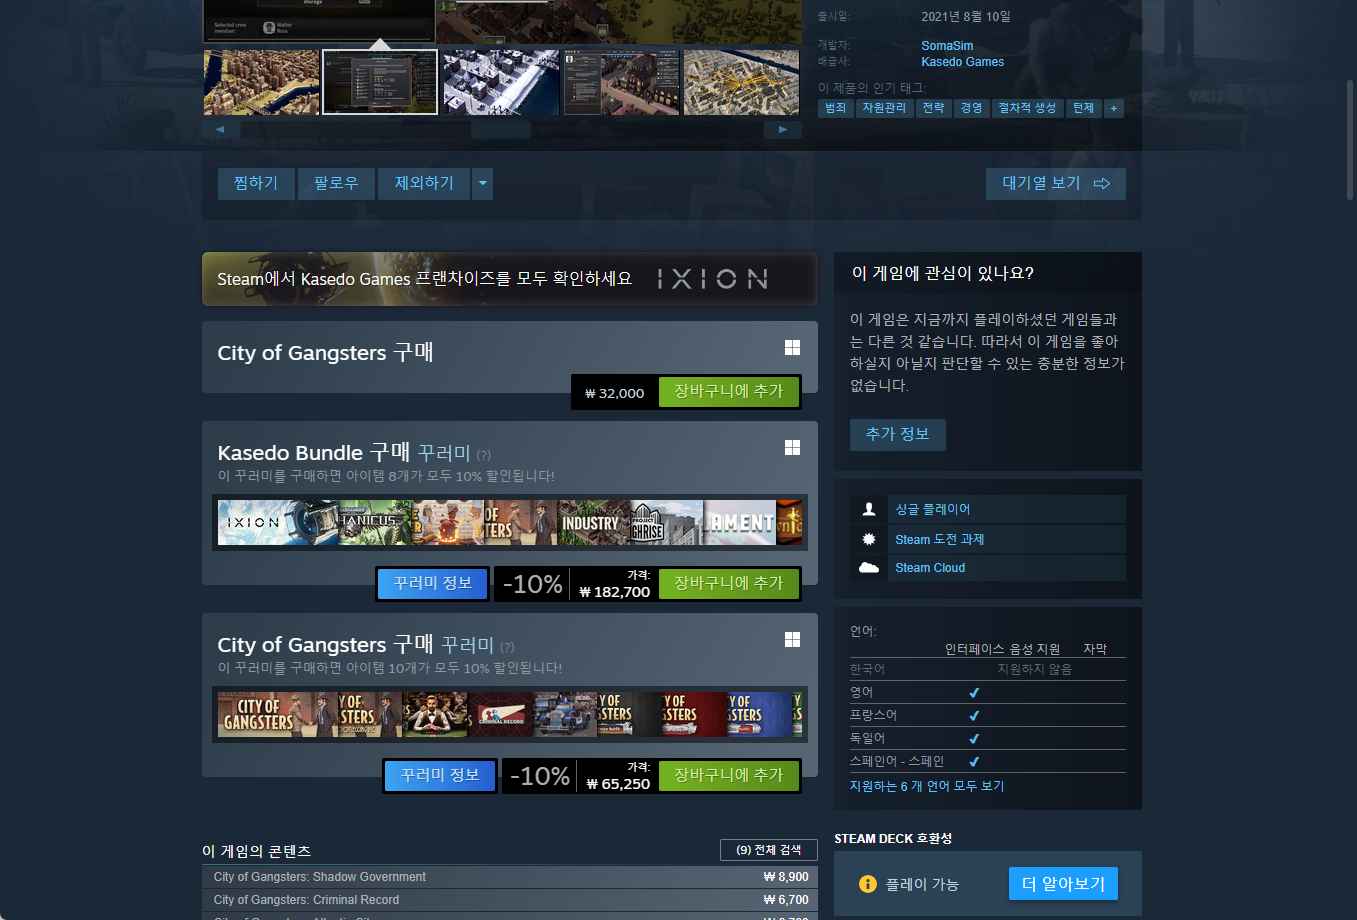This screenshot has width=1357, height=920.
Task: Select the 범죄 tag
Action: point(836,108)
